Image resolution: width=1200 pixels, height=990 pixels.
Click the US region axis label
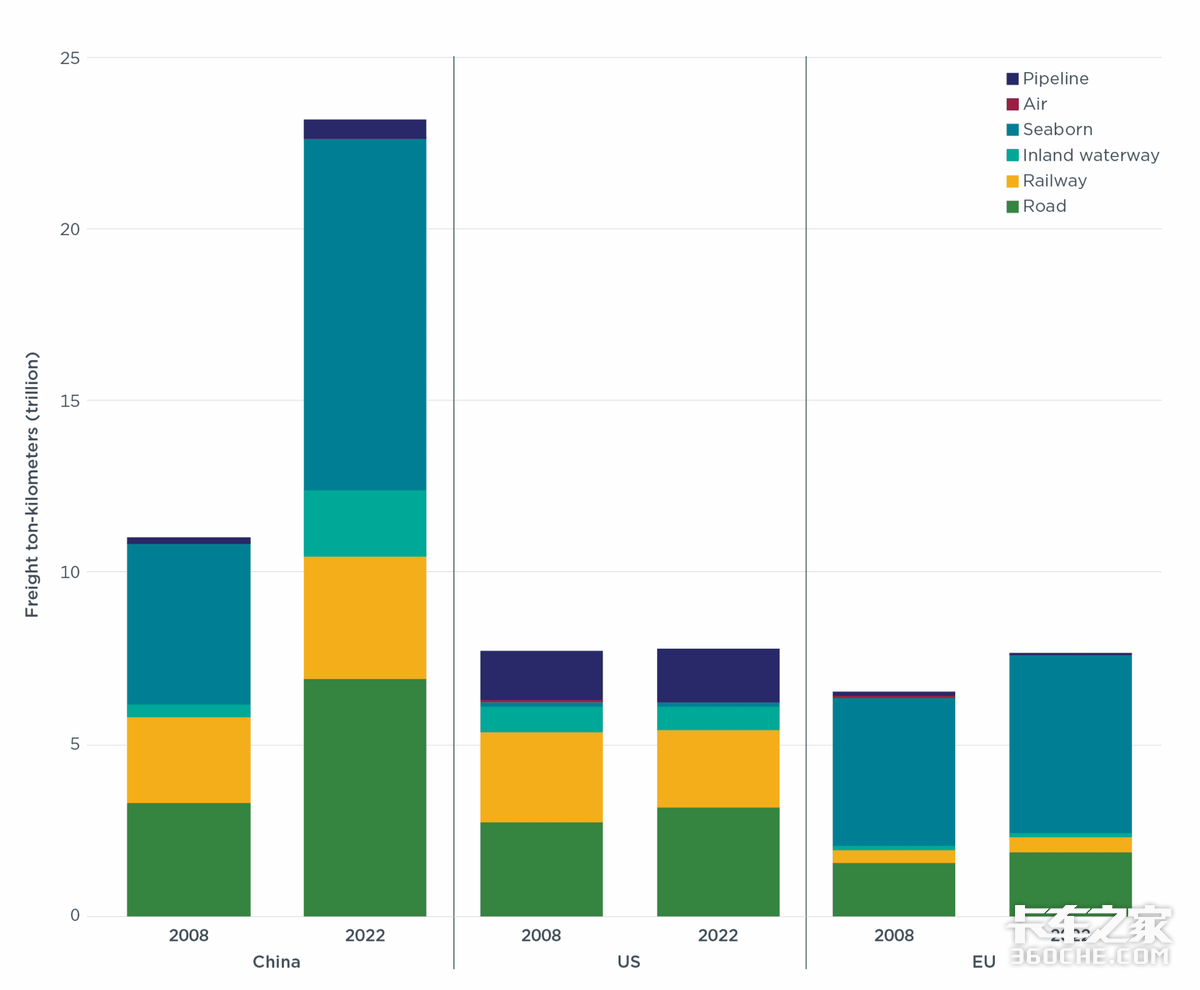pyautogui.click(x=629, y=962)
